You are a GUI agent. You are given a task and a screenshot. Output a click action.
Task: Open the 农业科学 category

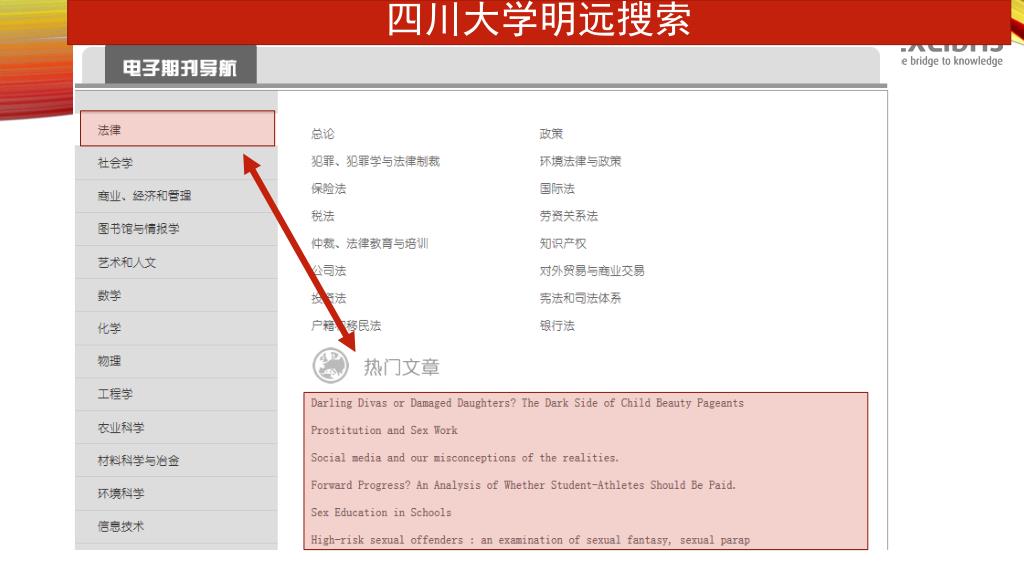coord(176,428)
